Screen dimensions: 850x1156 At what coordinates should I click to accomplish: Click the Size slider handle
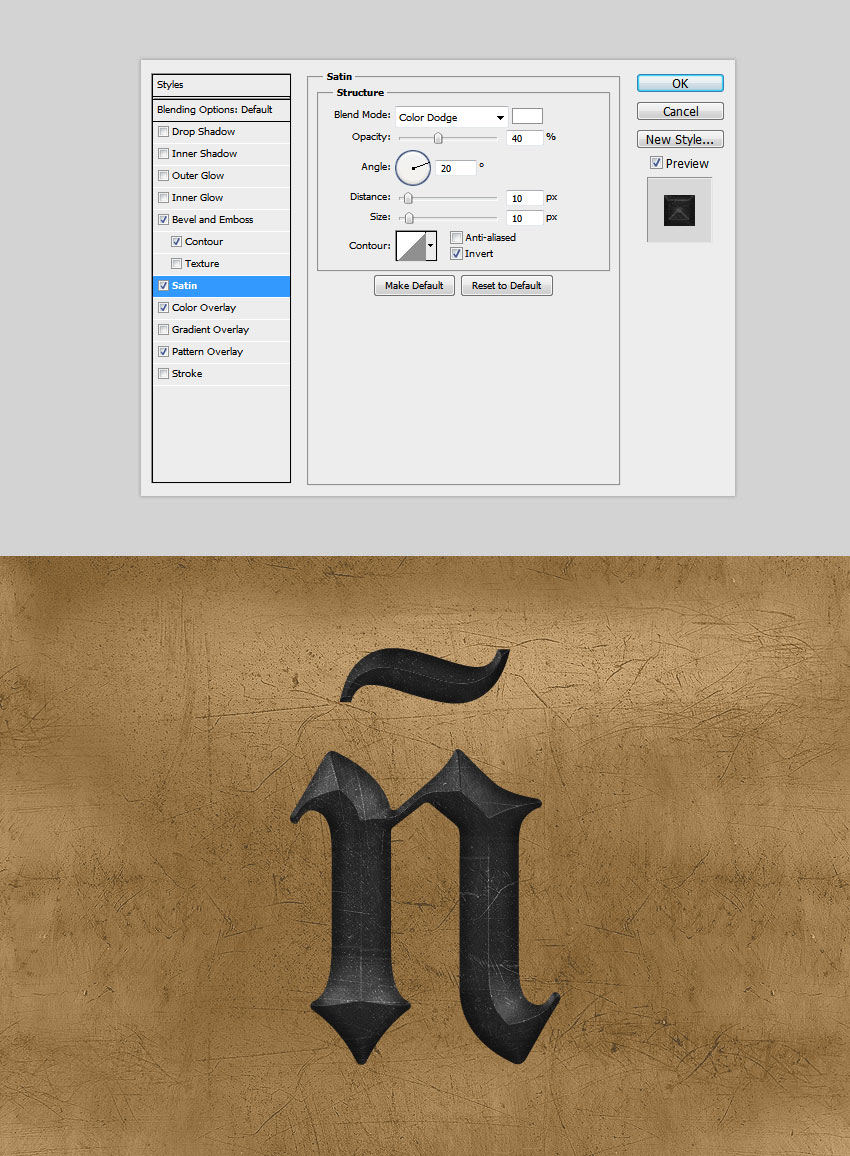click(x=409, y=218)
